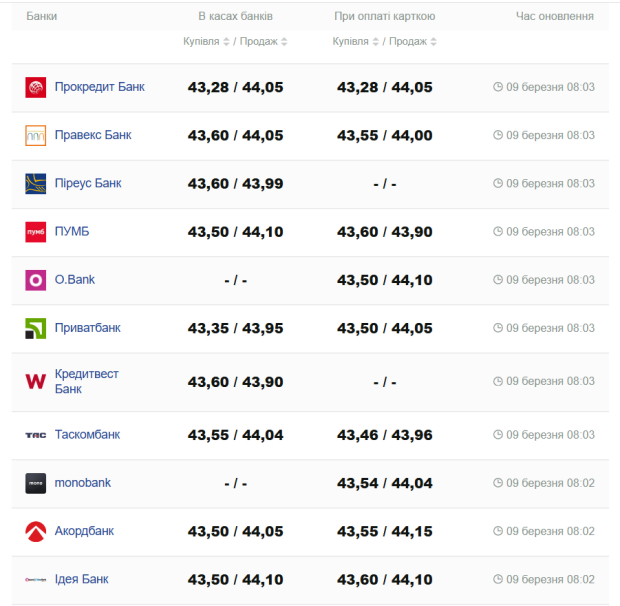The height and width of the screenshot is (606, 620).
Task: Click the red ПУМБ logo icon
Action: (36, 232)
